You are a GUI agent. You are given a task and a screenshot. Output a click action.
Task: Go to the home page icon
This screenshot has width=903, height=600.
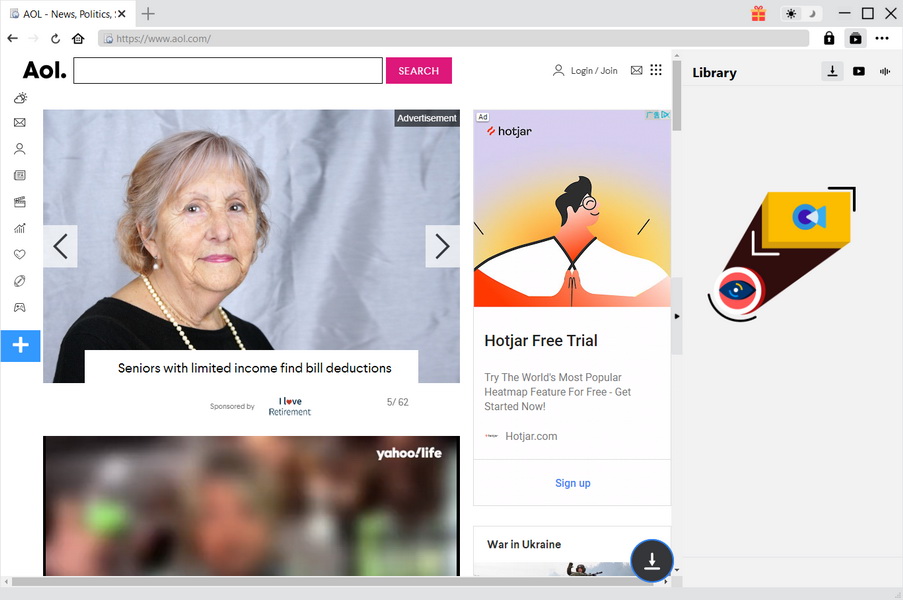point(78,39)
